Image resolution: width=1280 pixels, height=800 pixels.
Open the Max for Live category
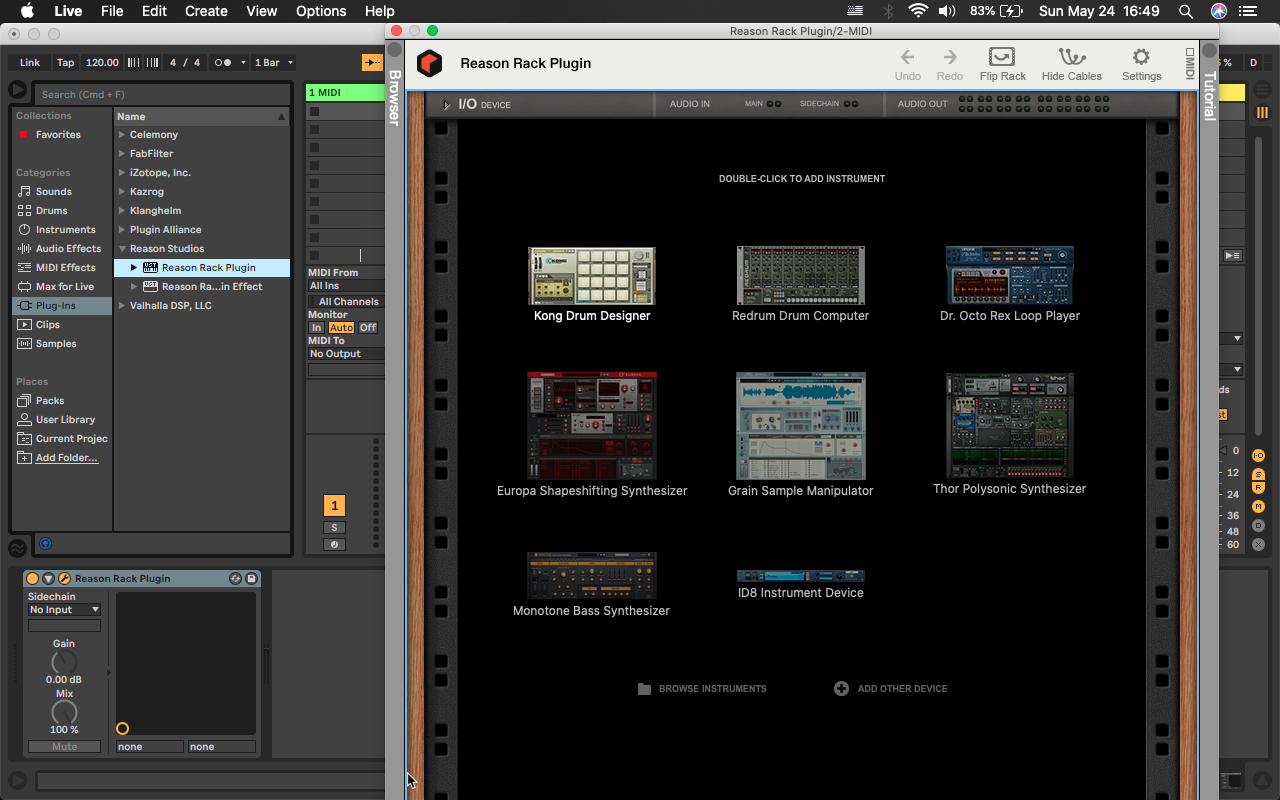[65, 287]
